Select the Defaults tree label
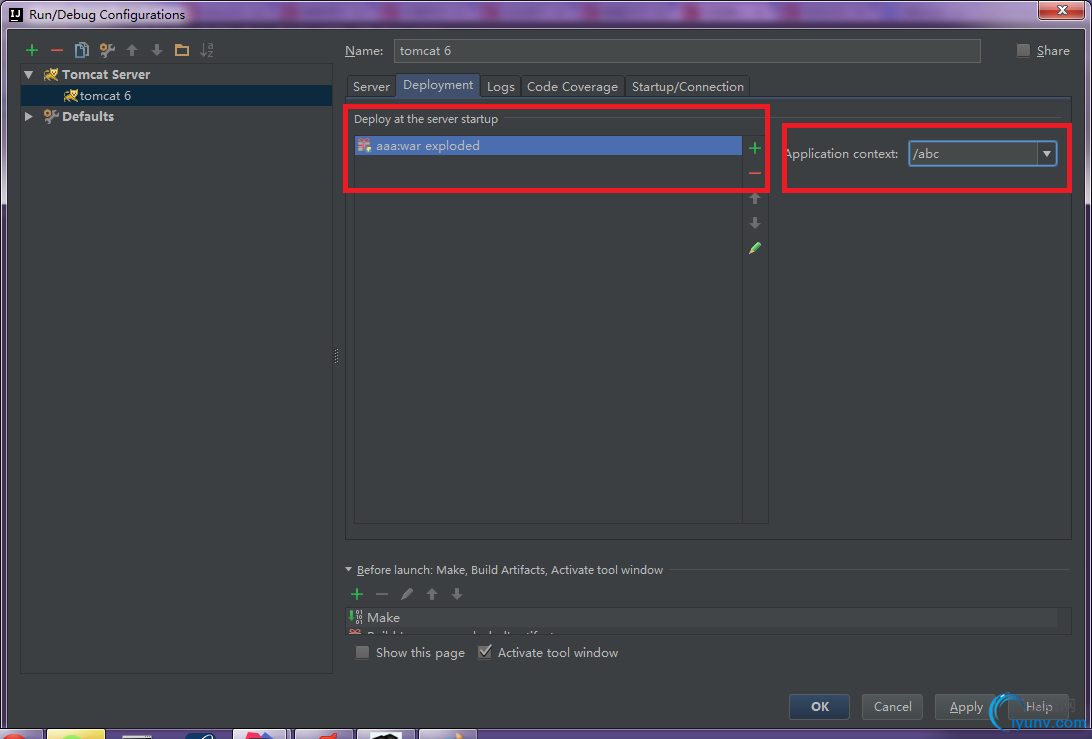 pos(88,116)
